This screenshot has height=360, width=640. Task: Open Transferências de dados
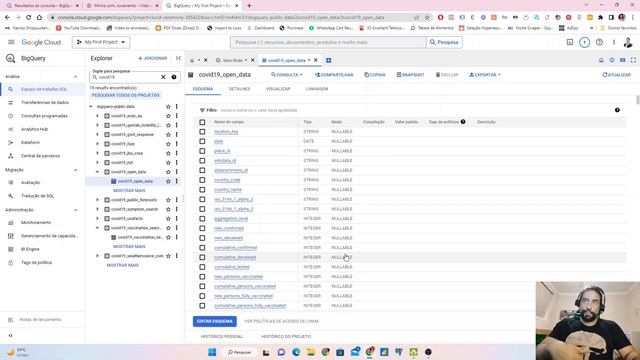coord(42,102)
